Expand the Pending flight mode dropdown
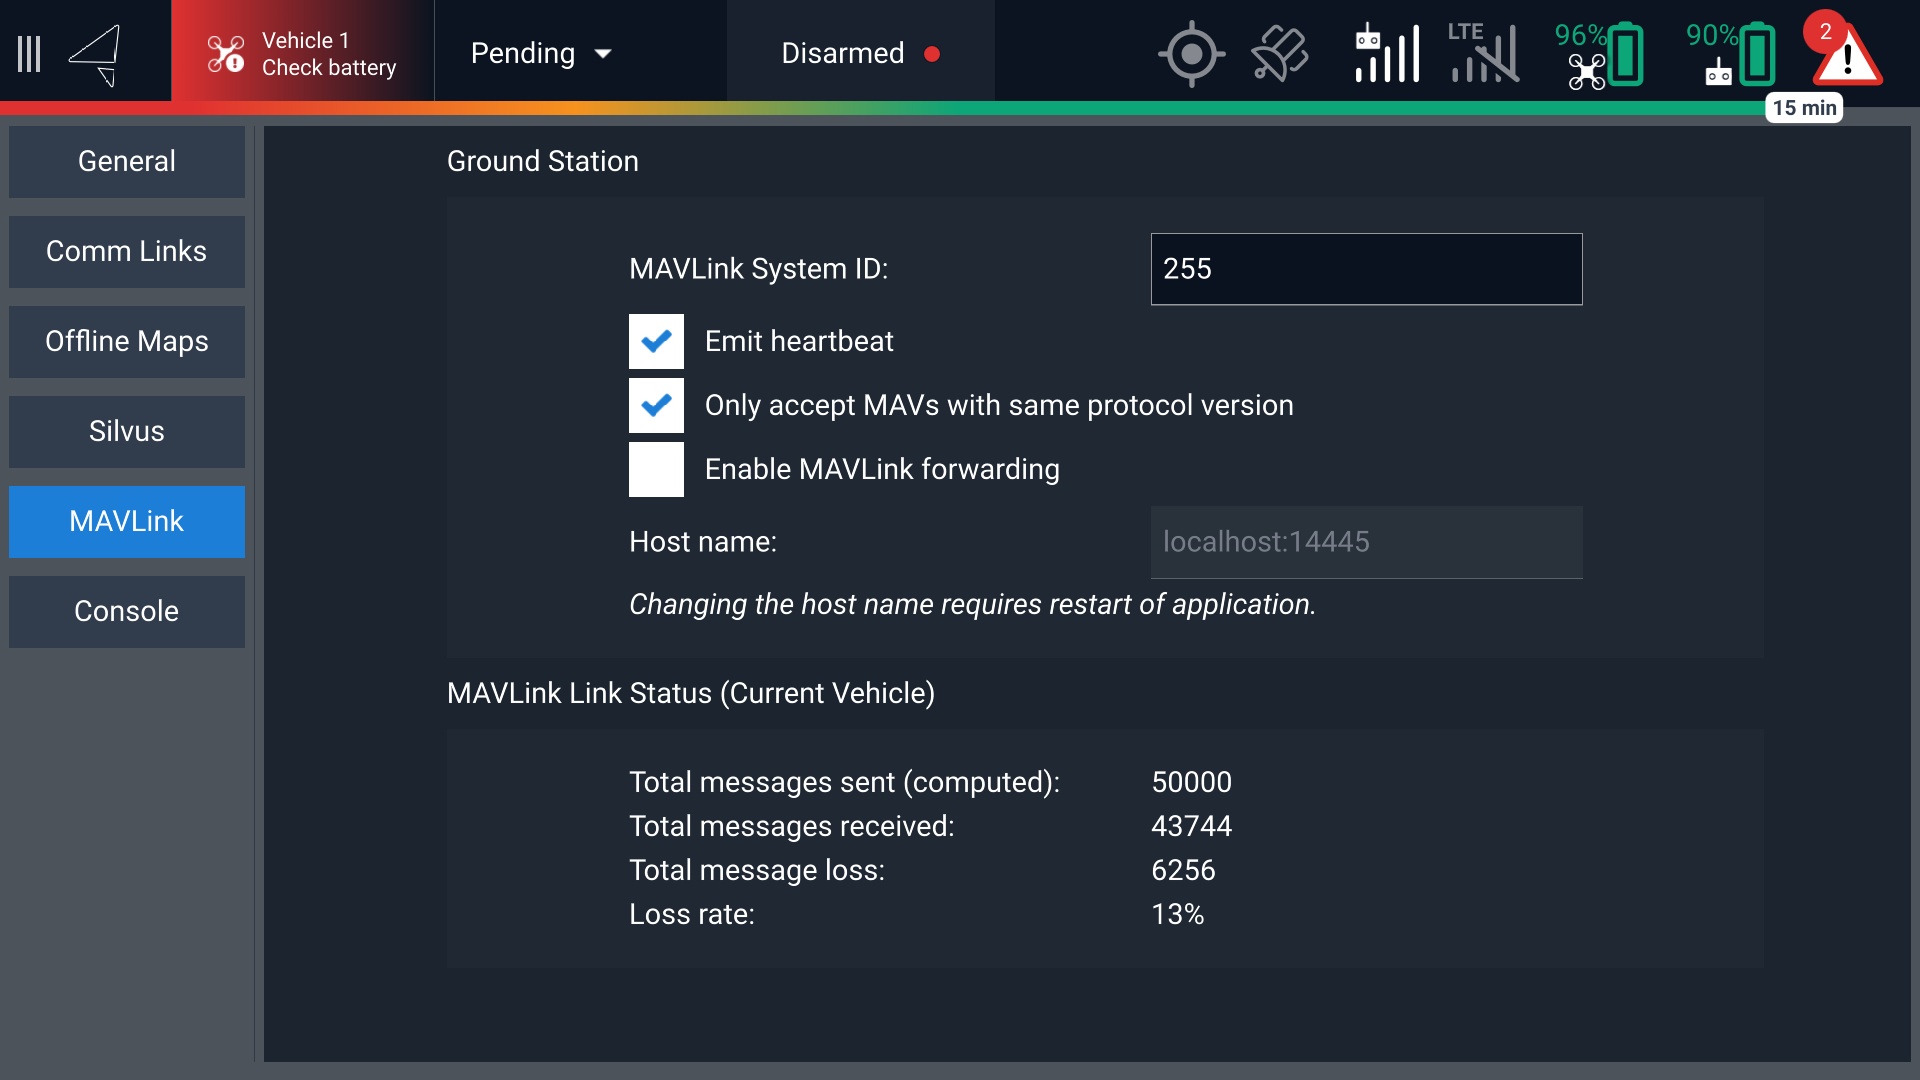1920x1080 pixels. (x=541, y=54)
